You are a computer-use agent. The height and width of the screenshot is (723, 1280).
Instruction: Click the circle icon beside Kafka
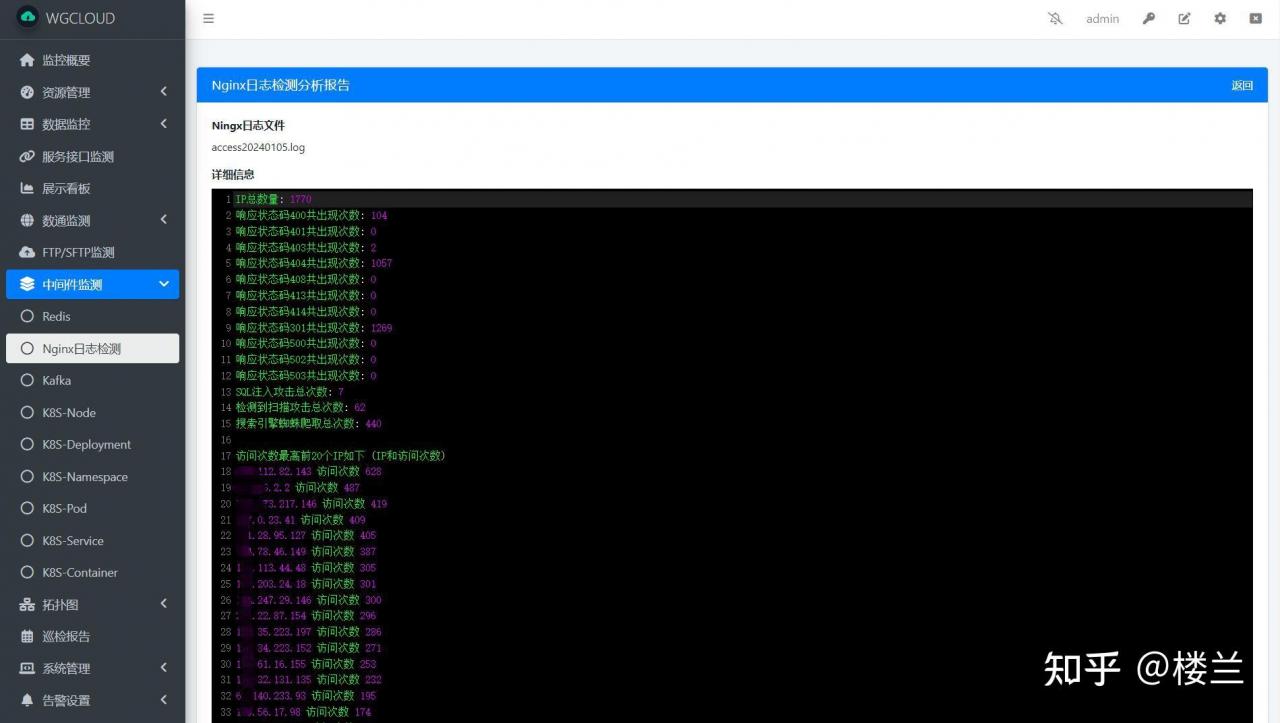pos(27,380)
